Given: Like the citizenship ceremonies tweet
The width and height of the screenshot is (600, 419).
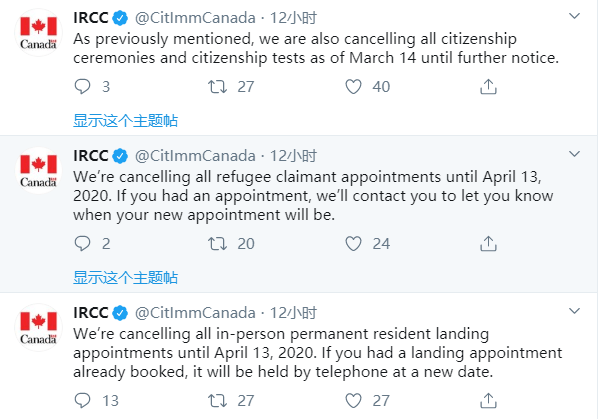Looking at the screenshot, I should pos(352,87).
